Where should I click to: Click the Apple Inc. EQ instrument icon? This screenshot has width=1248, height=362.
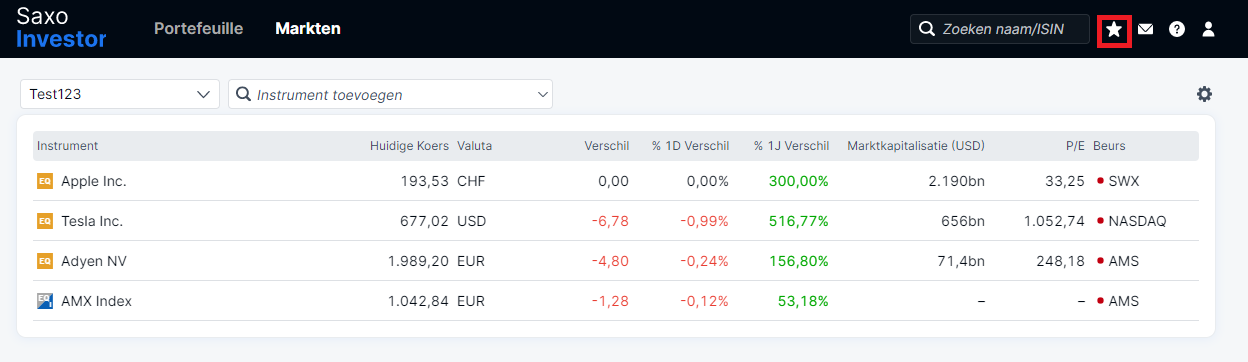click(x=44, y=181)
